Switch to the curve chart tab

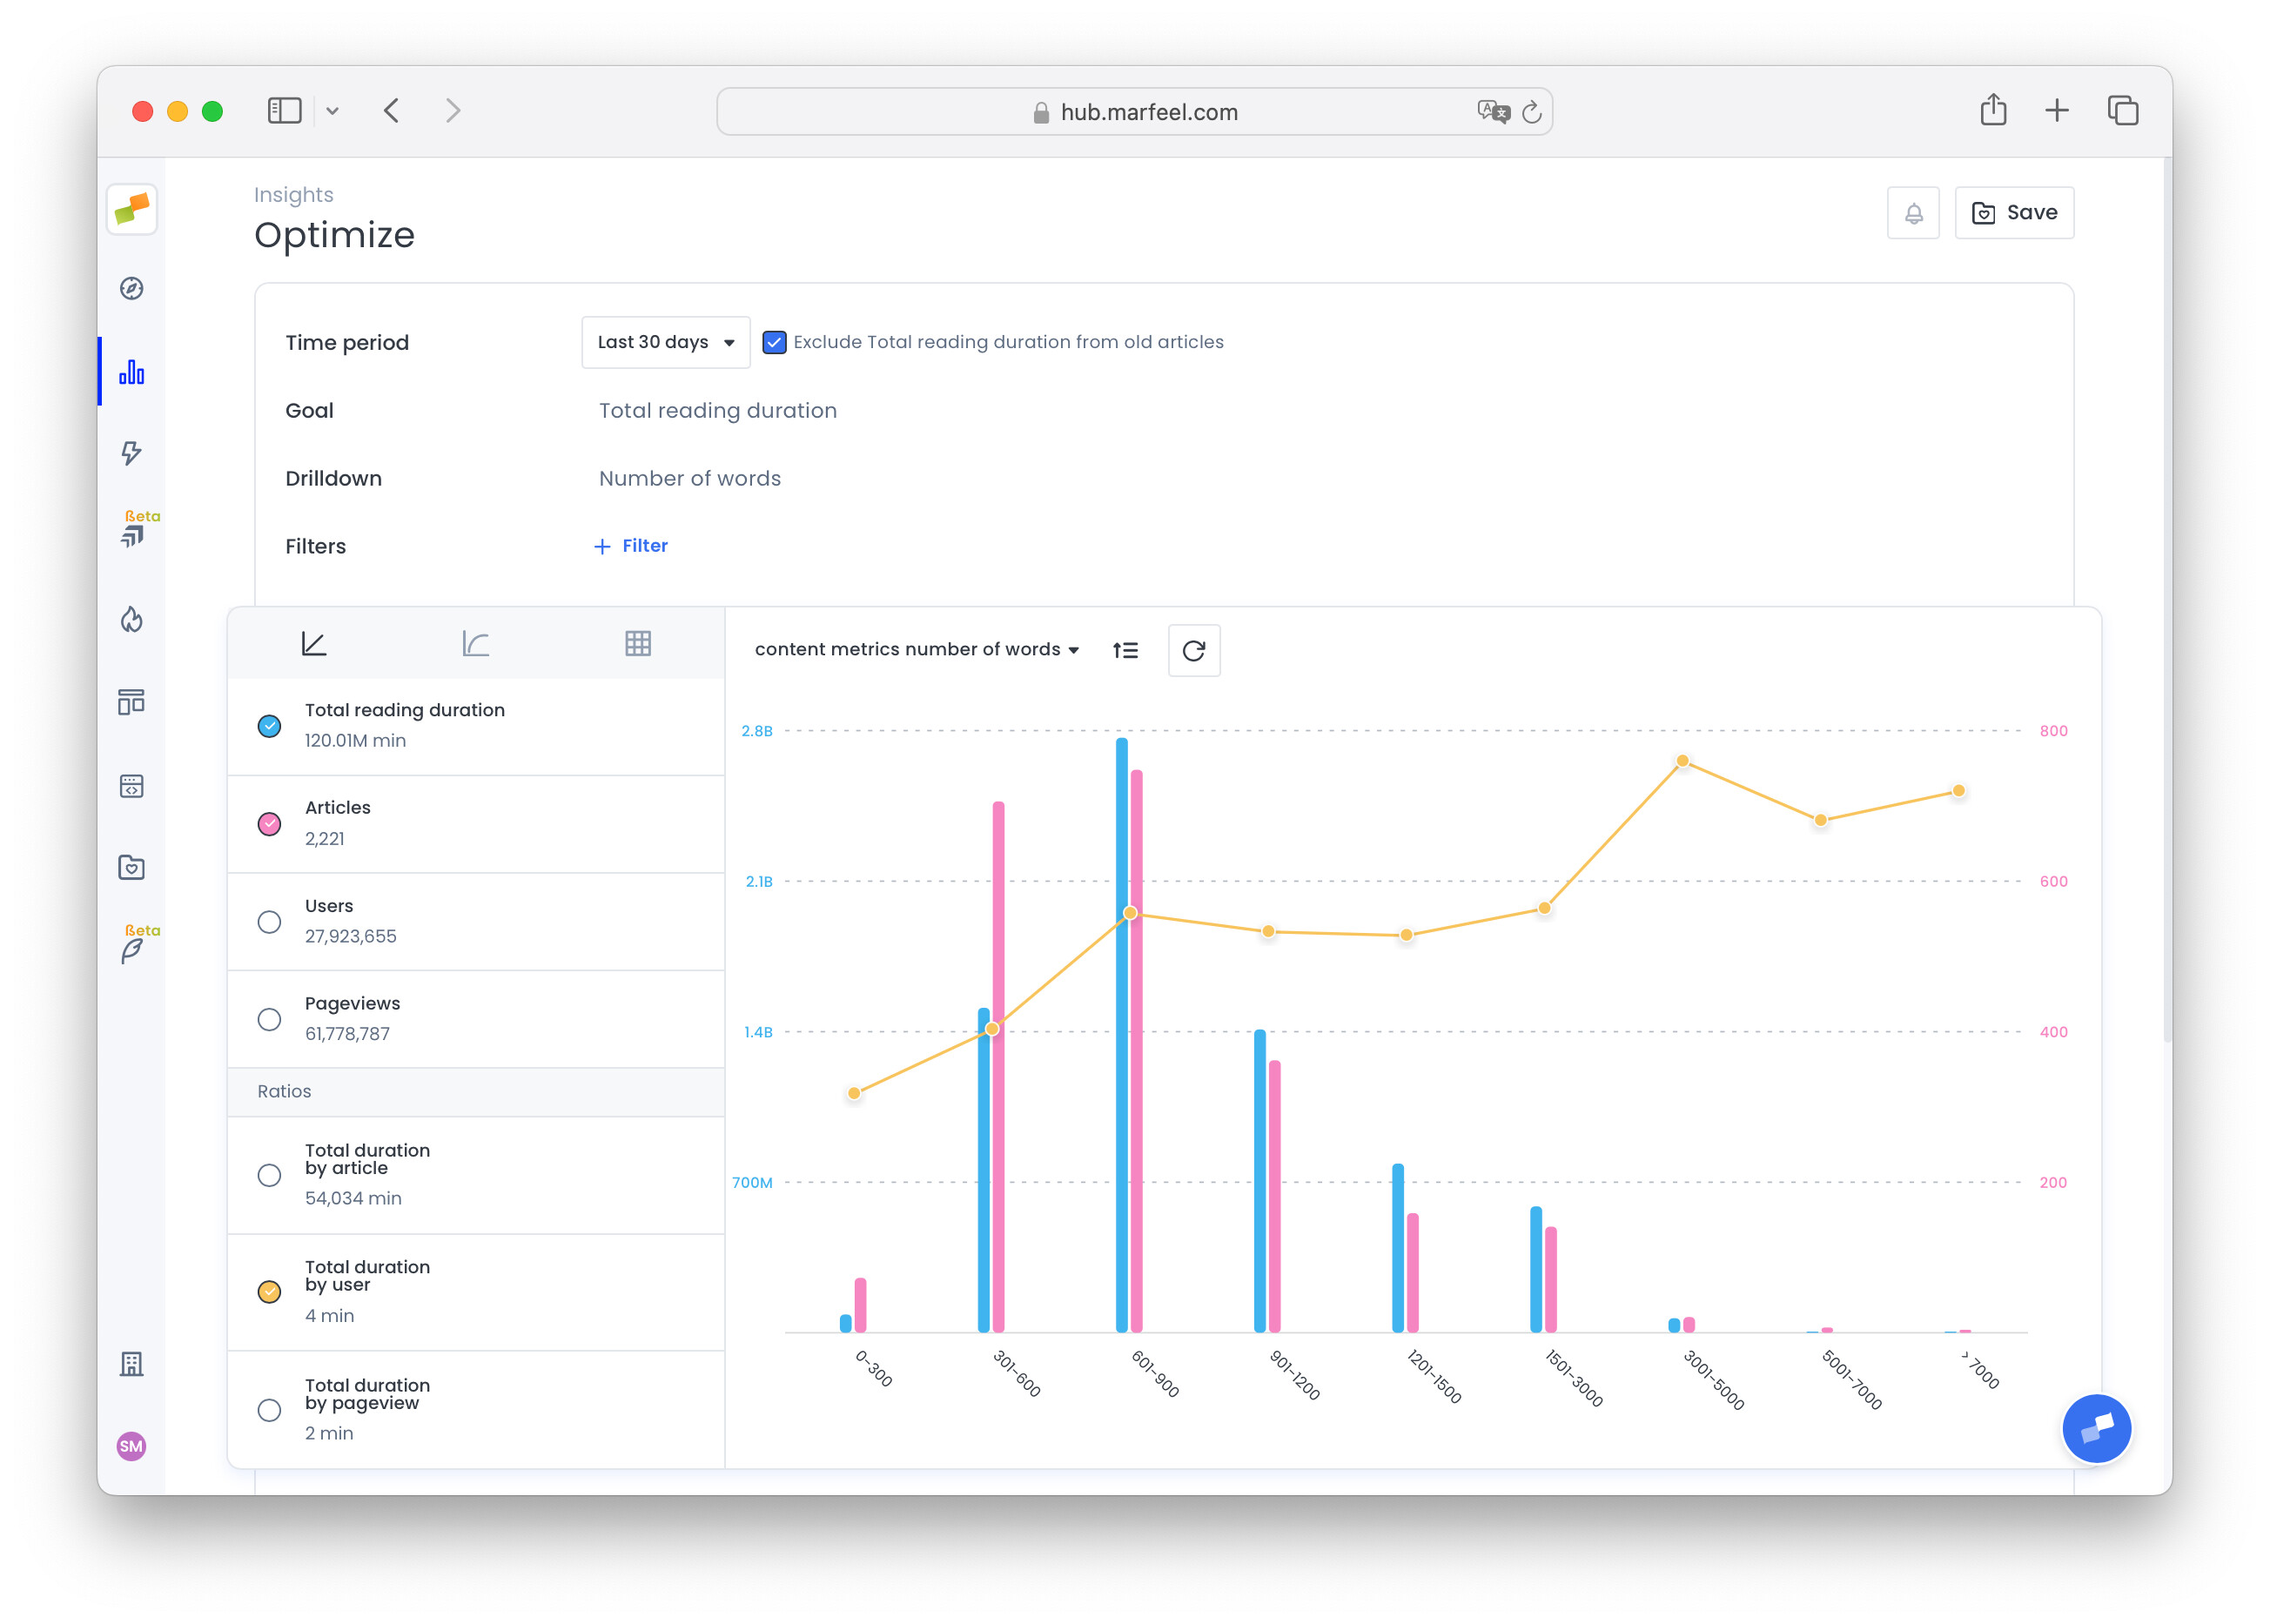475,644
